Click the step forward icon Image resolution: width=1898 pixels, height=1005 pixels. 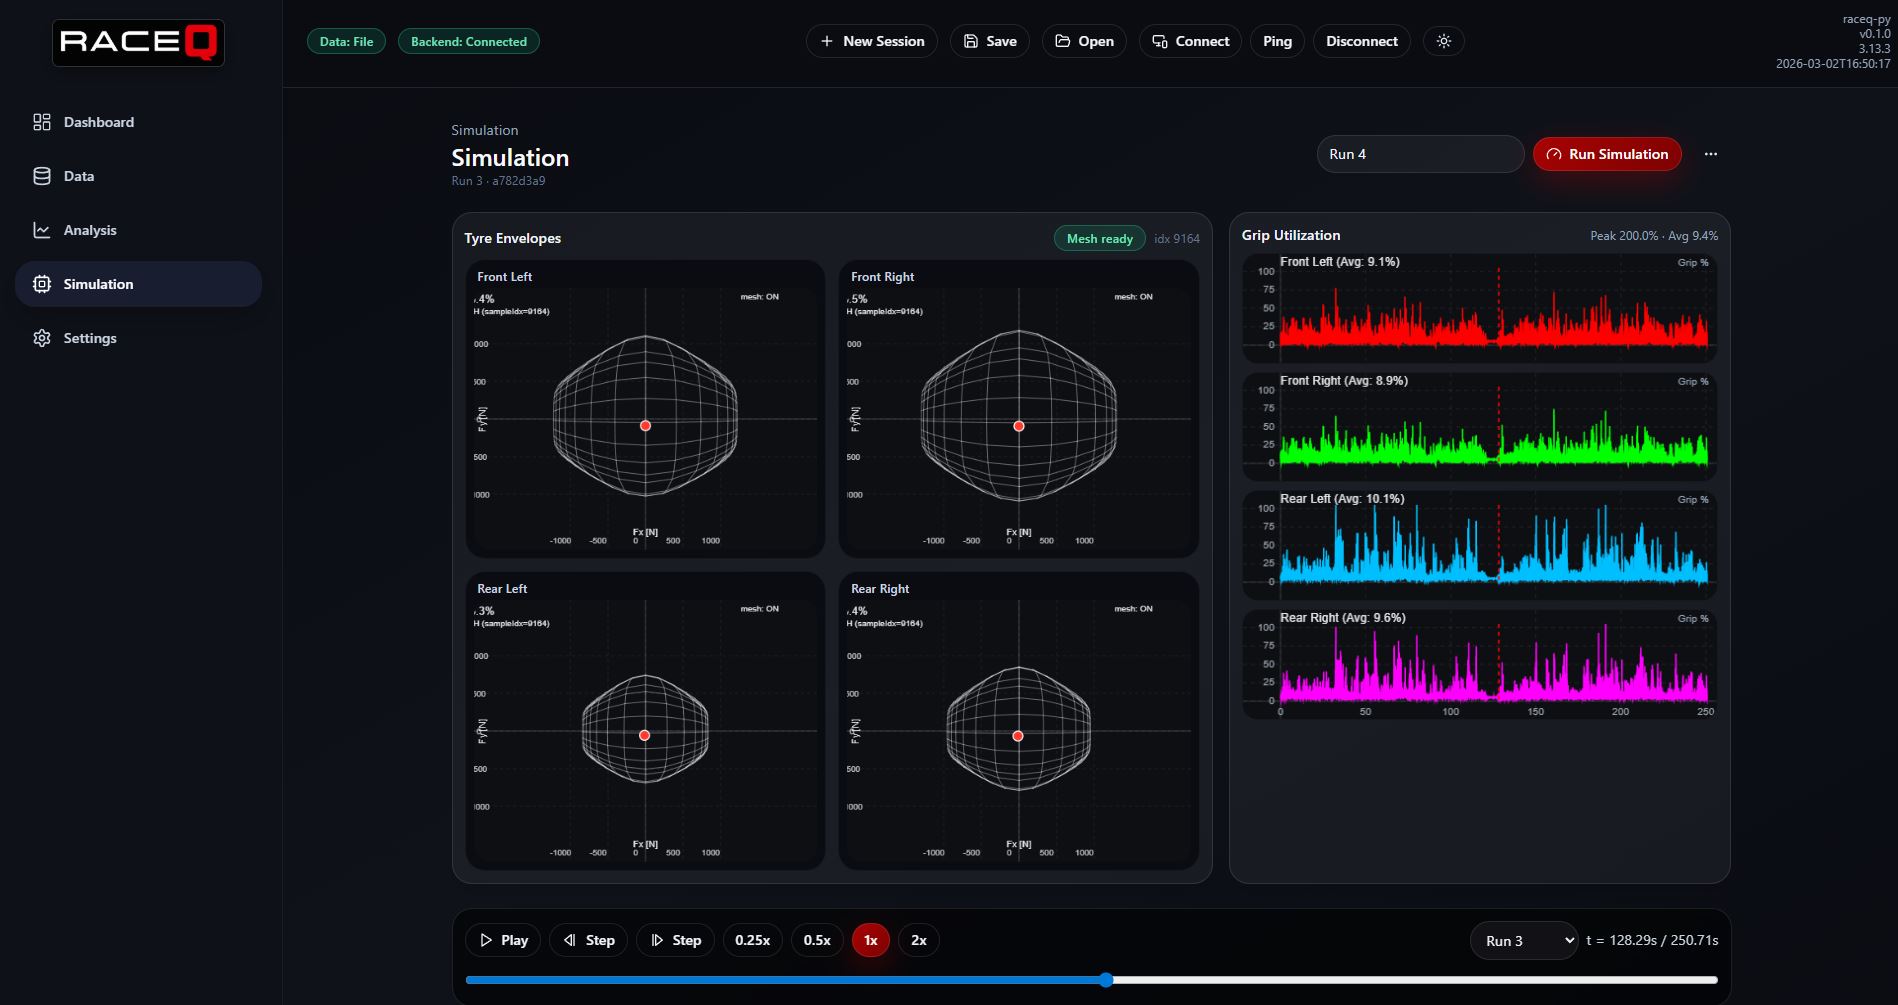tap(657, 940)
